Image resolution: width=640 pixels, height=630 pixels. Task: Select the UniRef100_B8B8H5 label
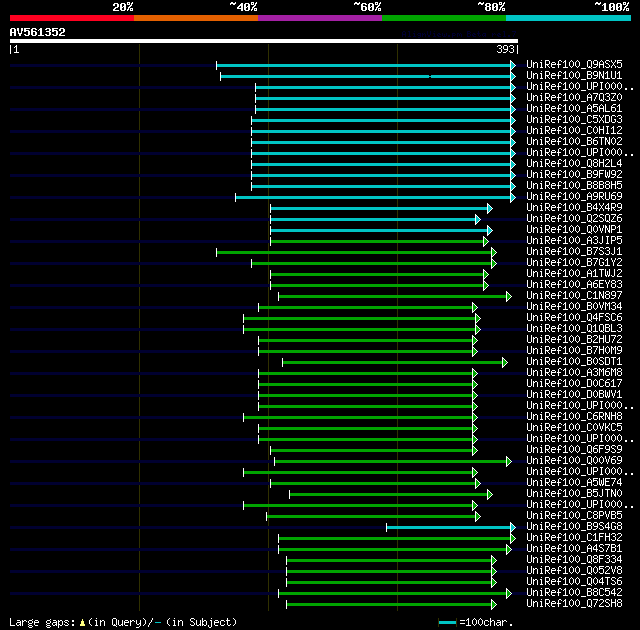[574, 186]
